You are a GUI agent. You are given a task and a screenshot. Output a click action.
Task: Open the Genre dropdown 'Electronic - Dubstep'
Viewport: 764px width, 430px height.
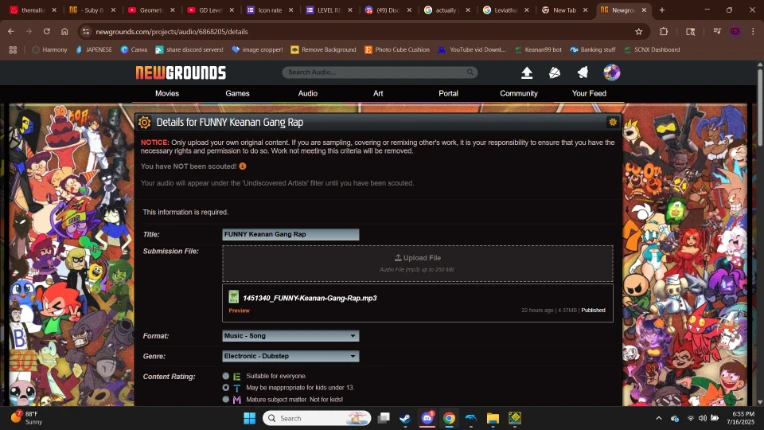coord(290,356)
